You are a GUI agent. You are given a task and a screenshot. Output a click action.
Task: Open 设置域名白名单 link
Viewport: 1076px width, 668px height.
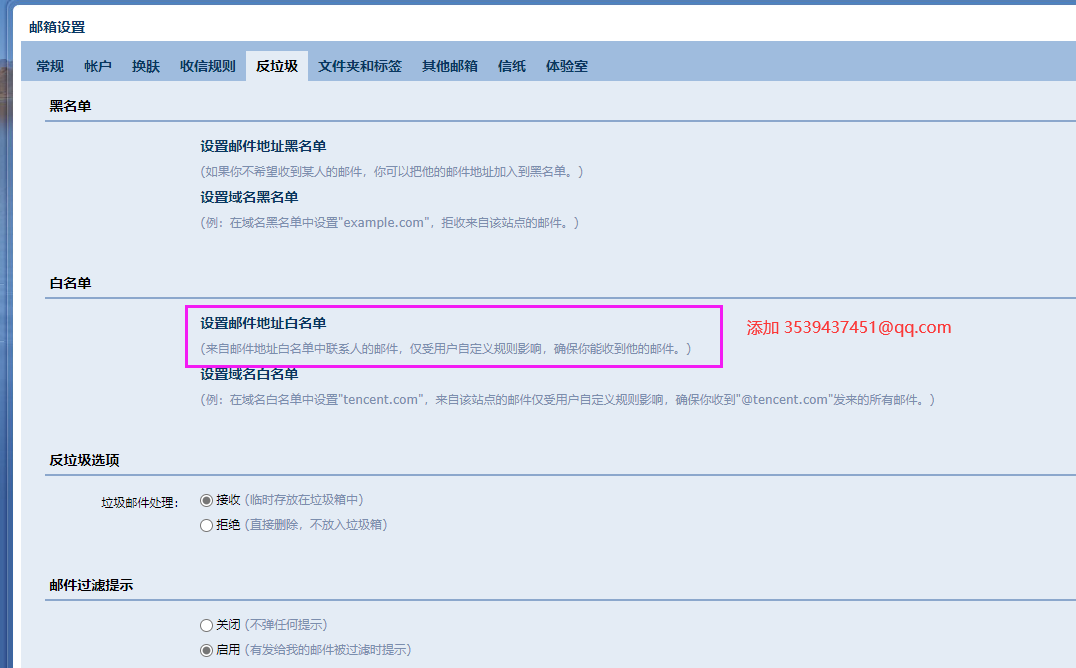[249, 374]
